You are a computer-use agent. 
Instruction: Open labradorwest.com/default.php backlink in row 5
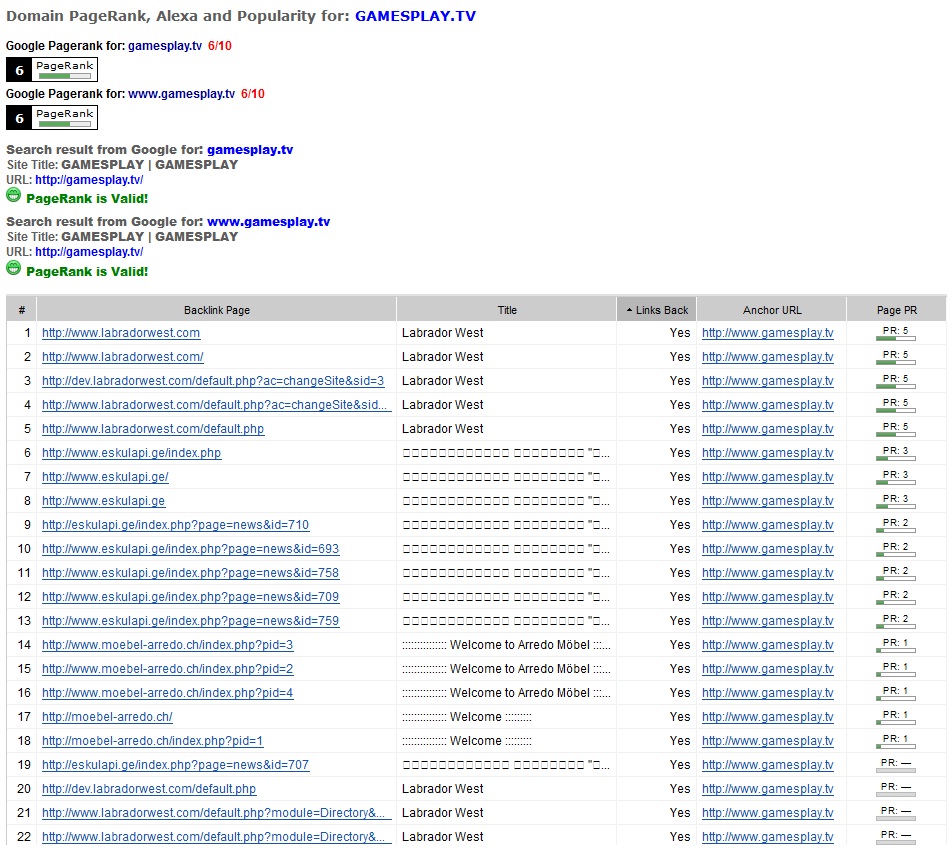point(153,429)
